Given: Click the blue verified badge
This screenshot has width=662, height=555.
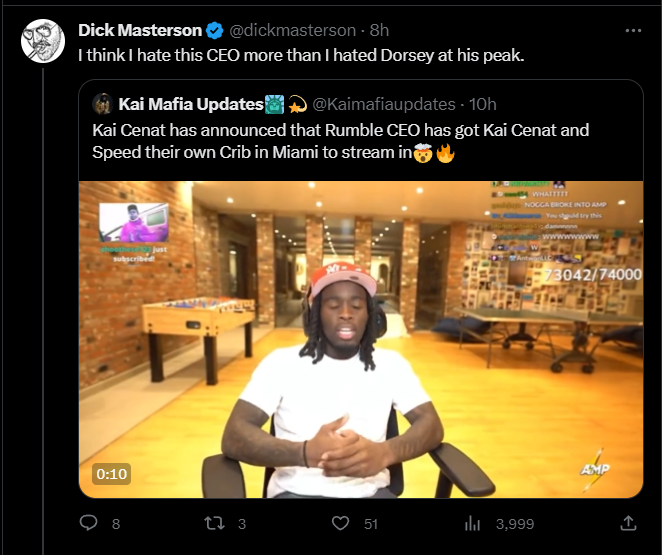Looking at the screenshot, I should [214, 30].
